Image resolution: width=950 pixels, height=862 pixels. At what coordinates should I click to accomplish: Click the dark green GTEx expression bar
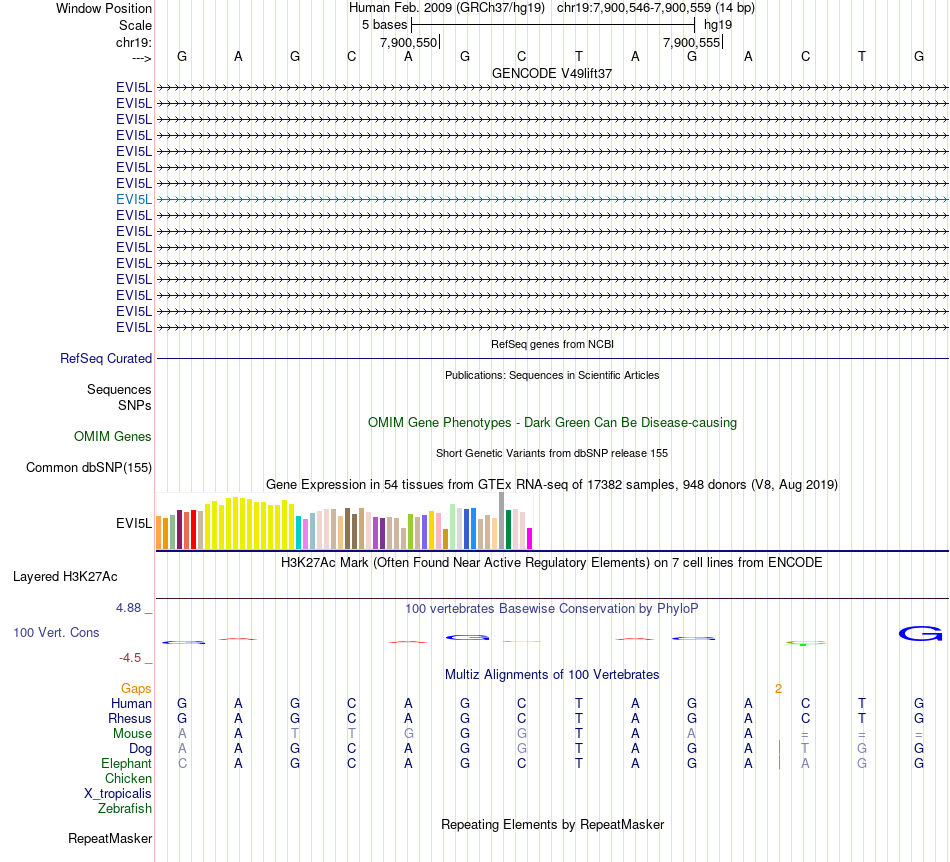(509, 529)
